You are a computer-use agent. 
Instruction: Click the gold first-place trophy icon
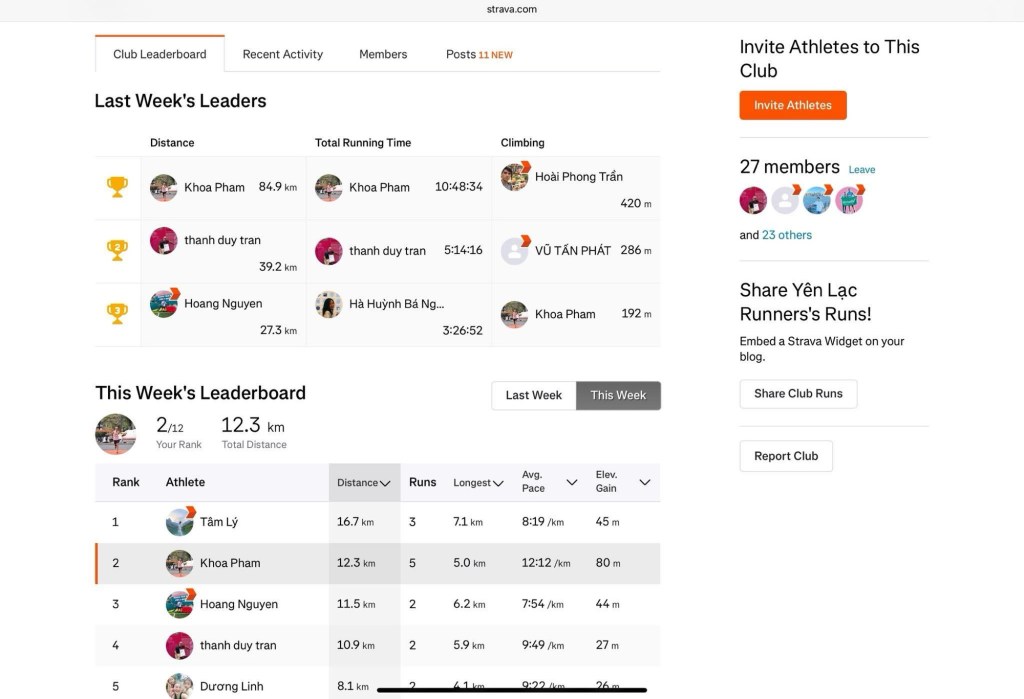click(117, 187)
